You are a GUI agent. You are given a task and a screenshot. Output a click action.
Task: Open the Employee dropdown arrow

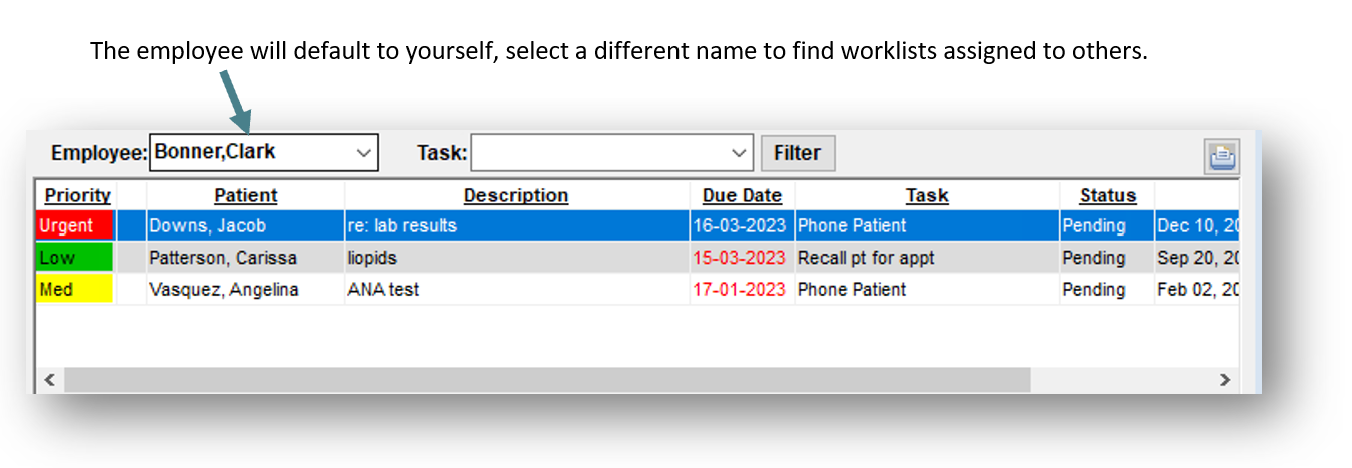[363, 153]
